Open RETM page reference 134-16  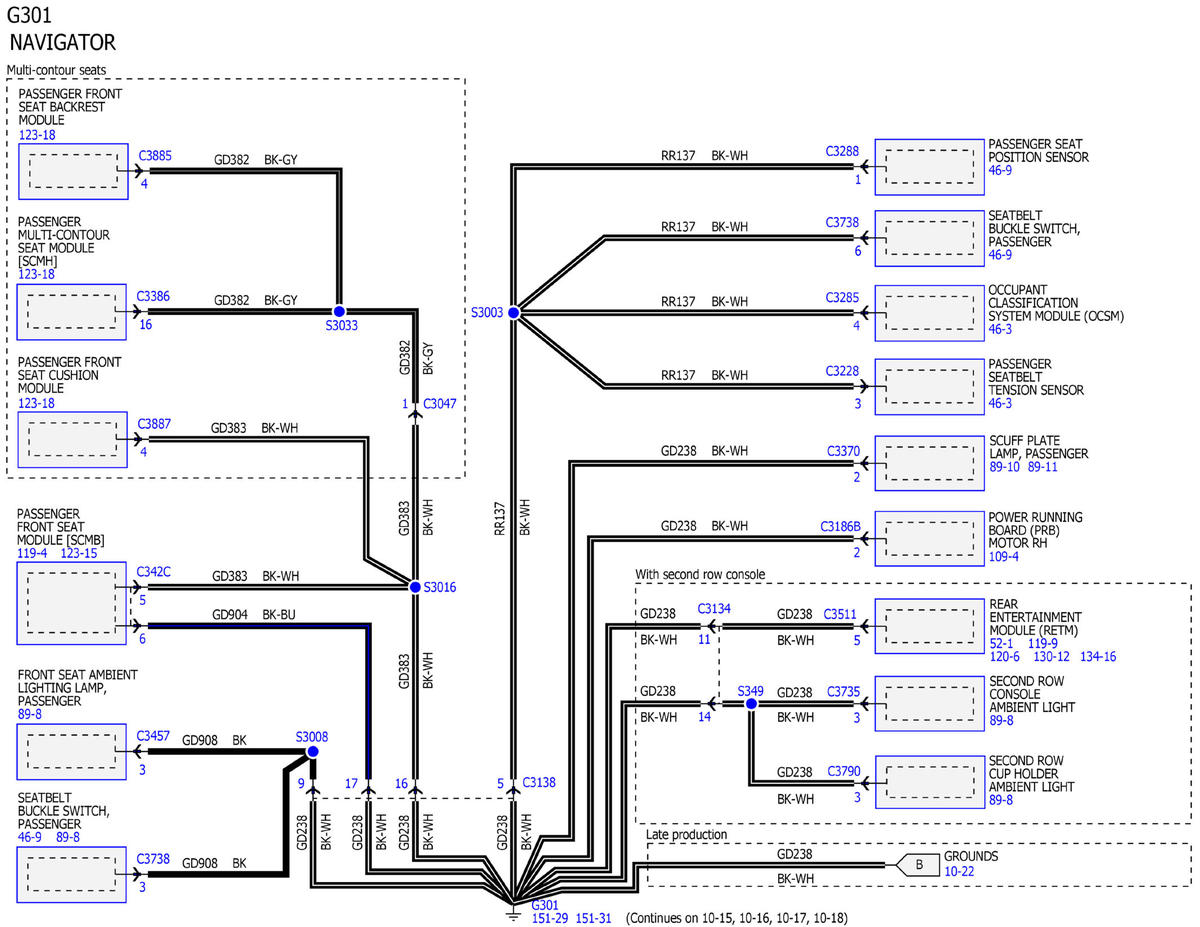pos(1096,657)
